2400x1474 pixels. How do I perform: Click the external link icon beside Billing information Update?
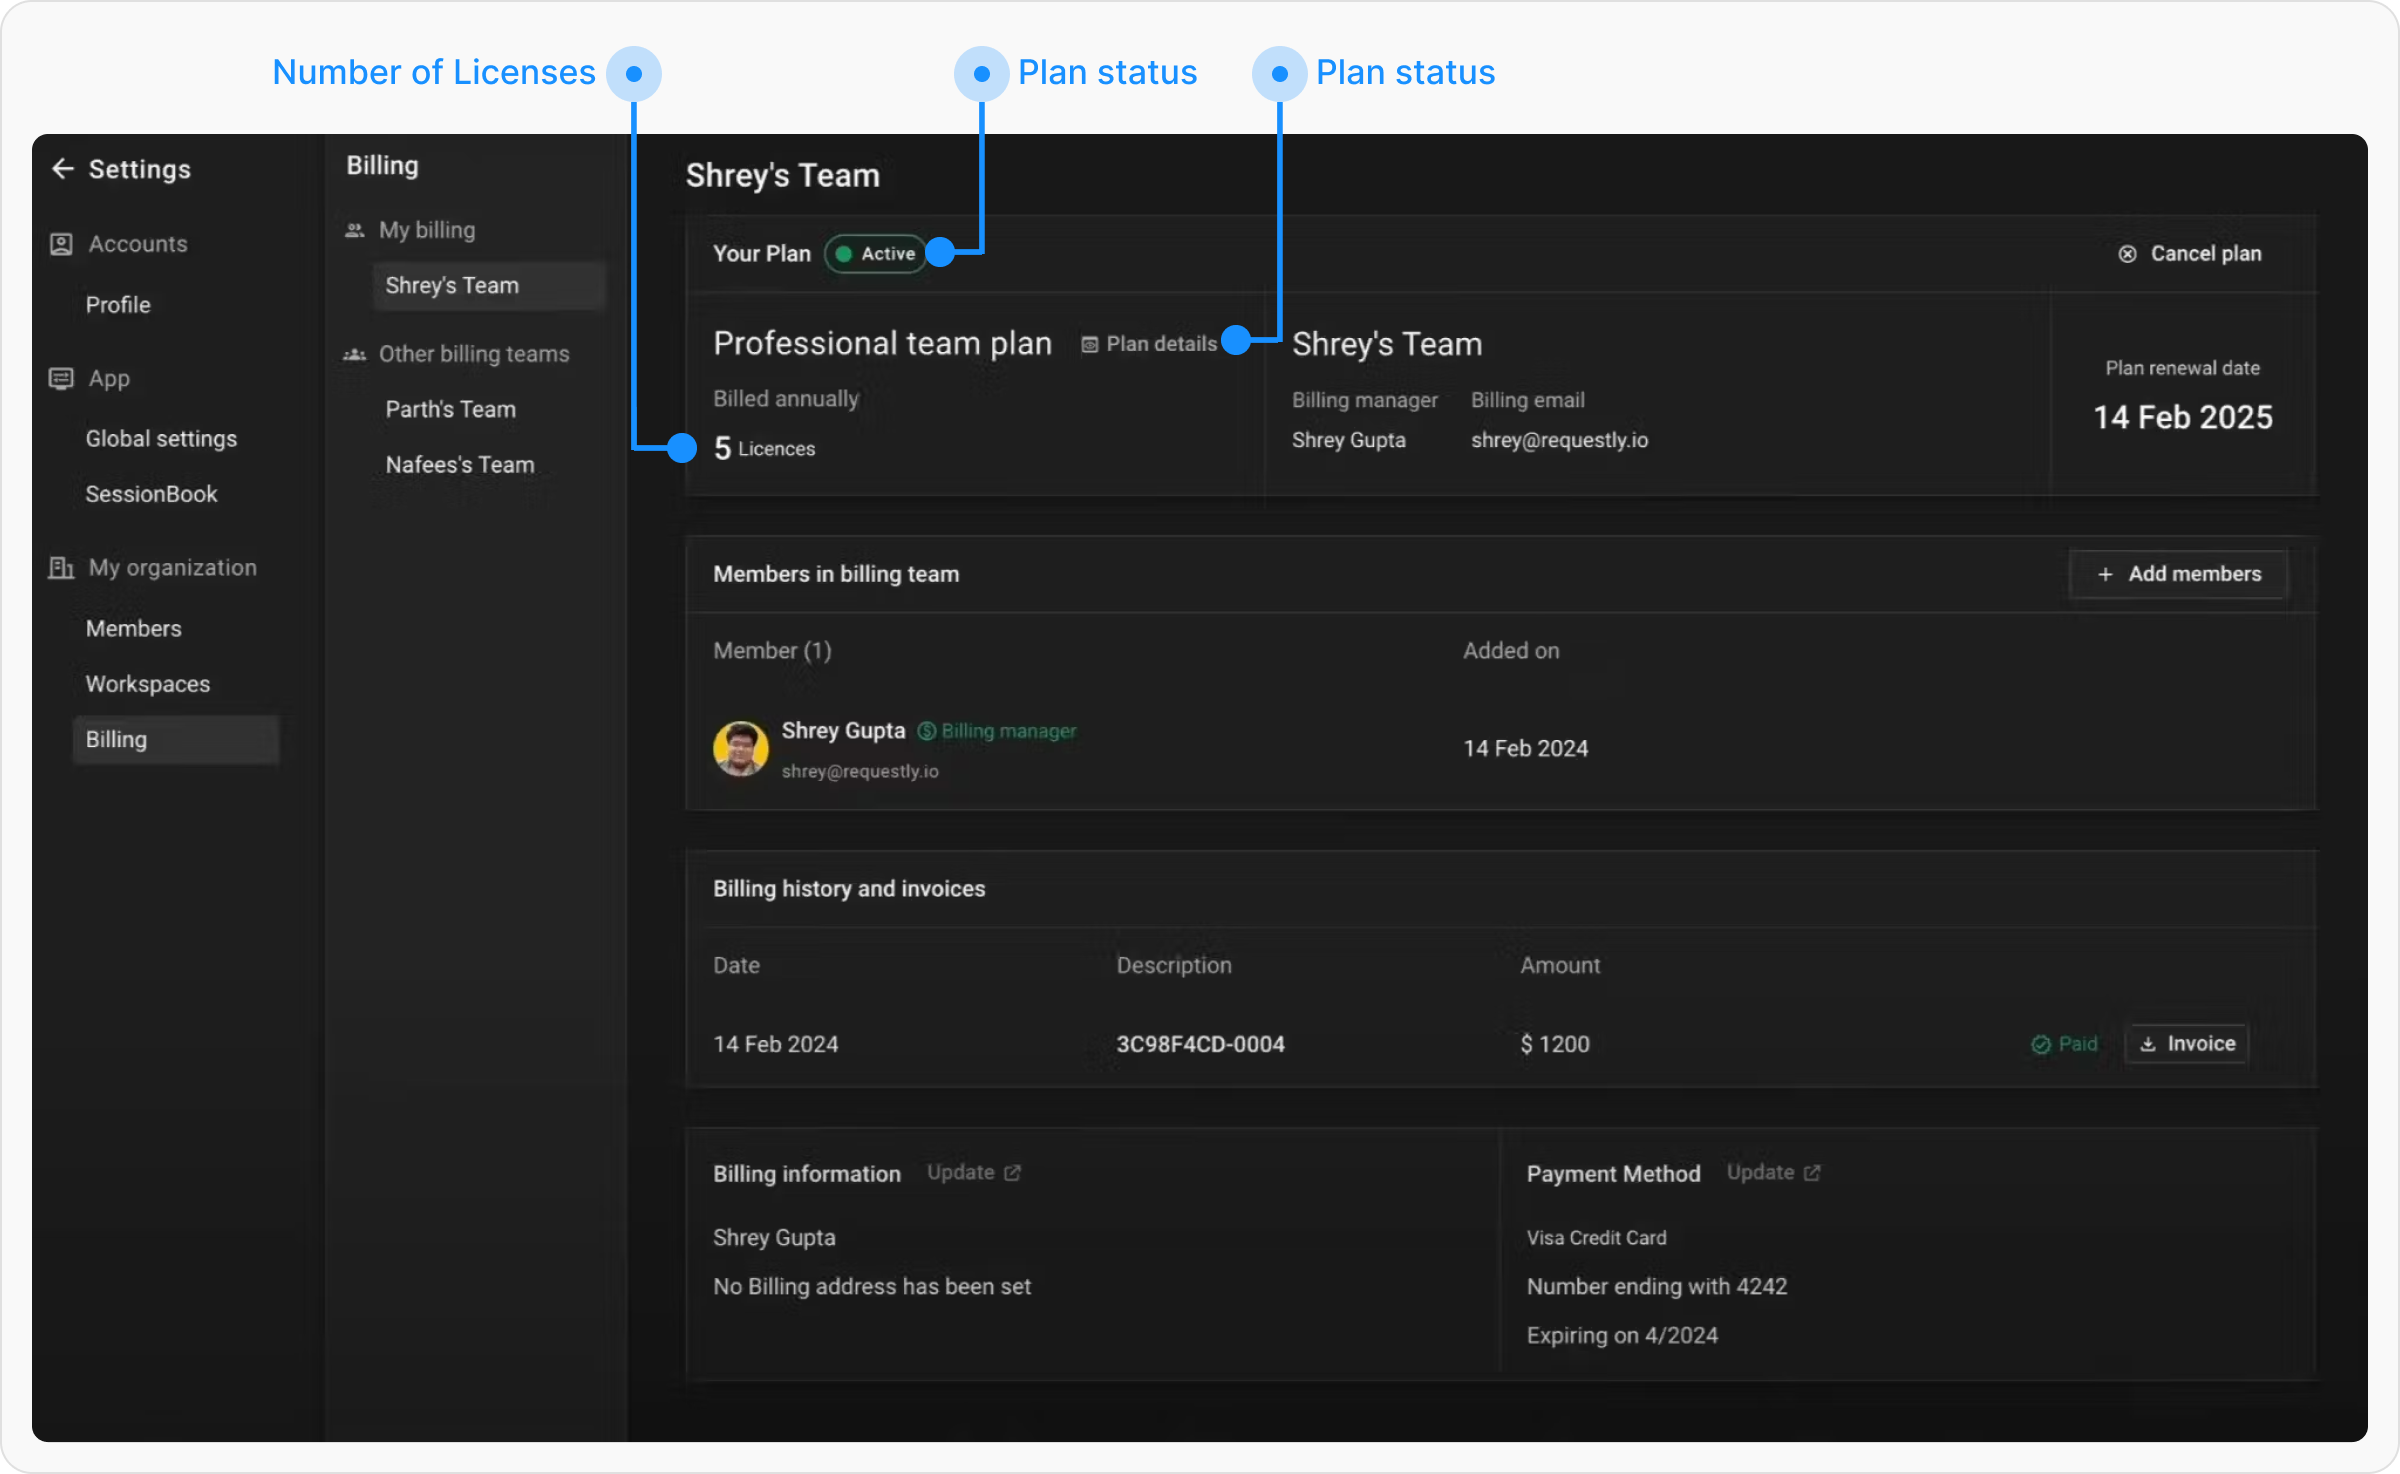pos(1012,1173)
